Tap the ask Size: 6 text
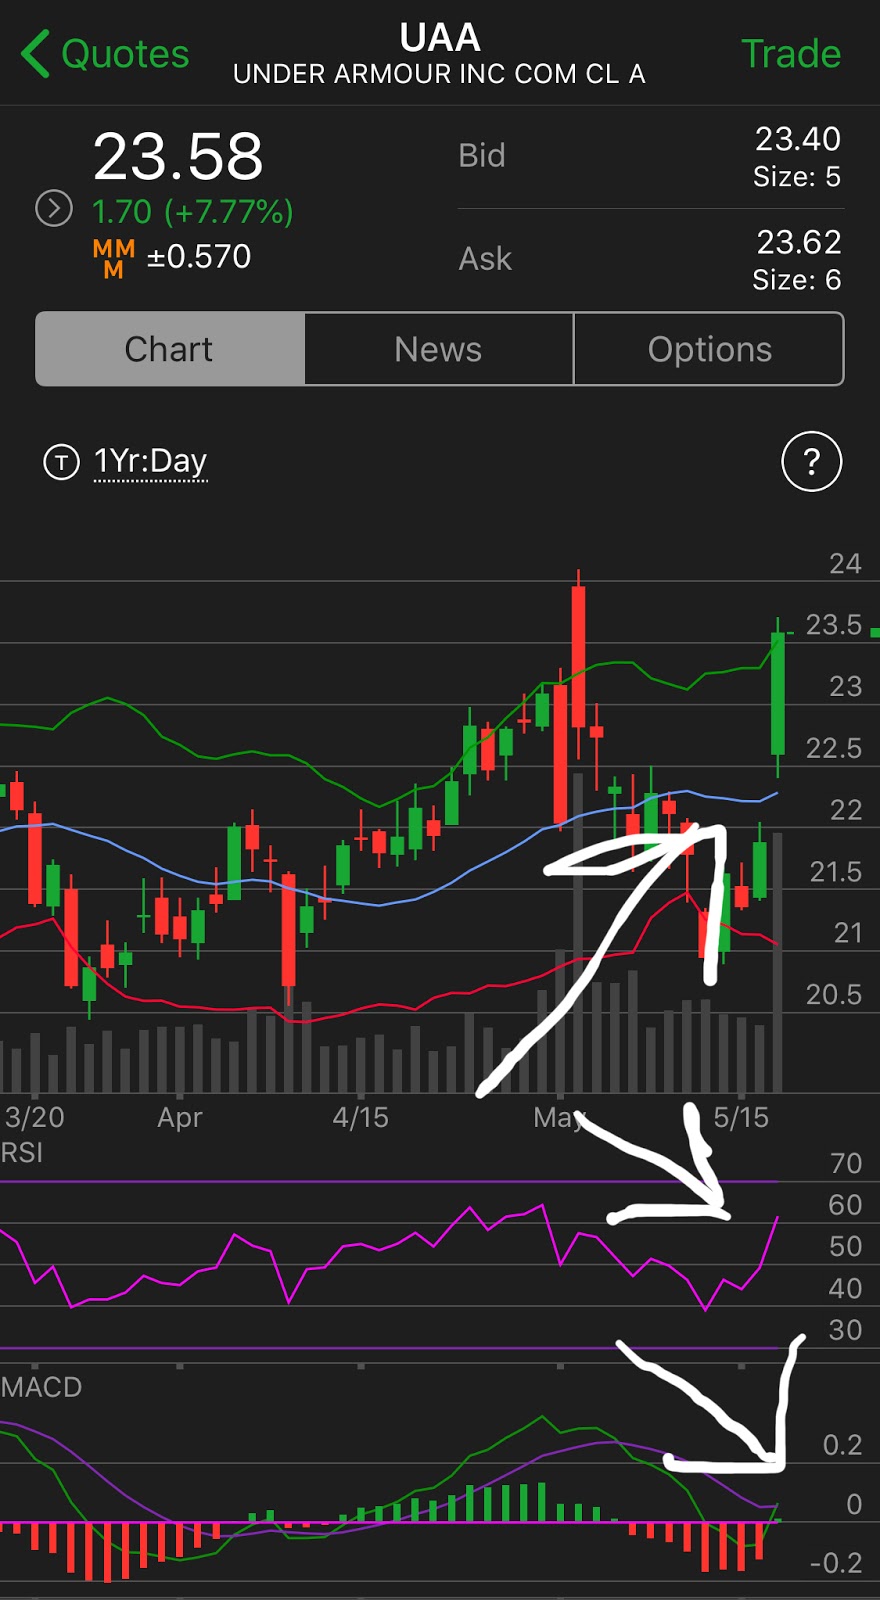This screenshot has width=880, height=1600. (797, 280)
